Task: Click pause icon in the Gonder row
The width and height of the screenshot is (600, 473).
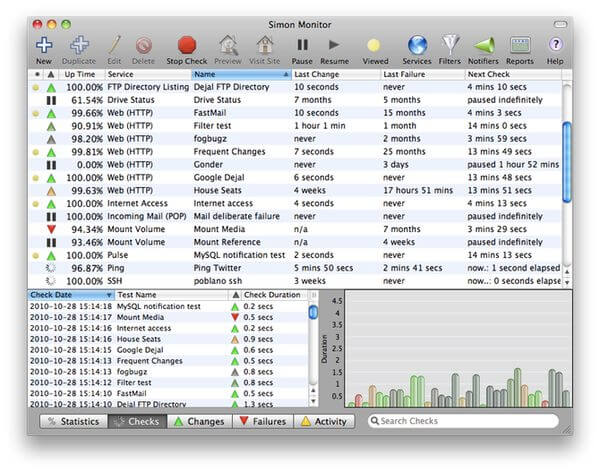Action: [51, 165]
